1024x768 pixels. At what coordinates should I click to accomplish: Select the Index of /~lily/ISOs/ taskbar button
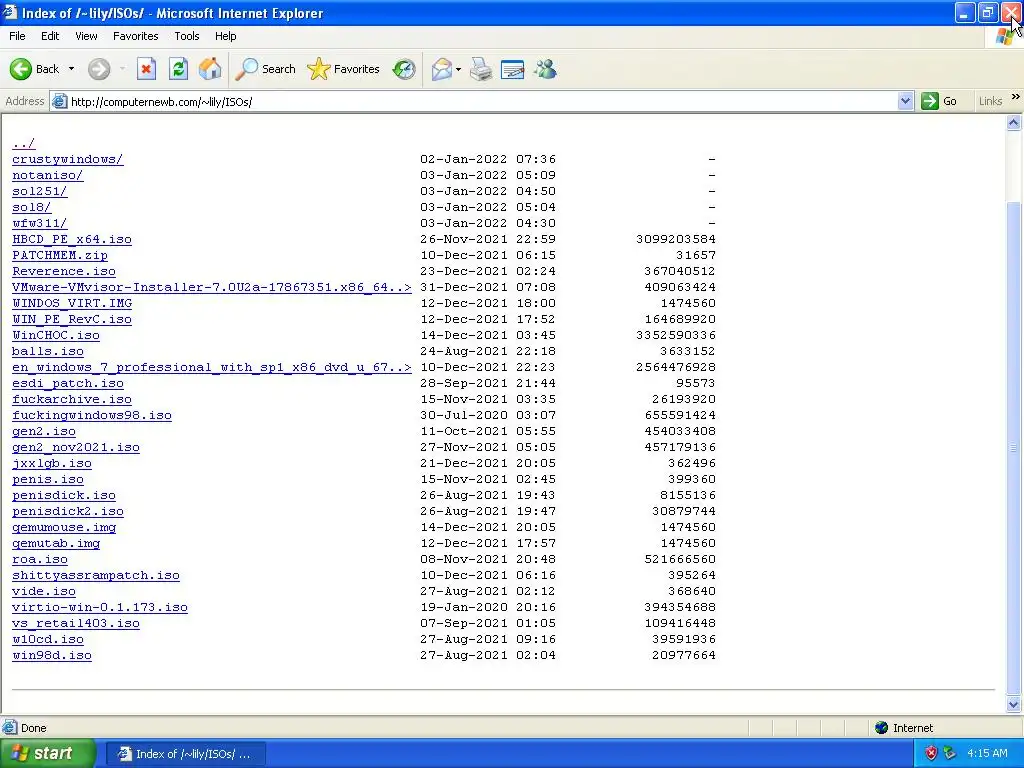185,754
